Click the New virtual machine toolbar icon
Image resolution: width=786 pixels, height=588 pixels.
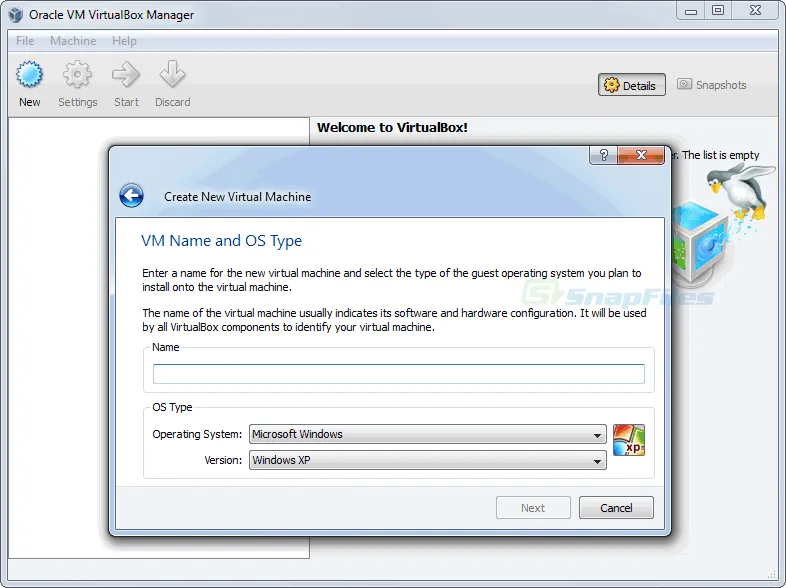30,76
